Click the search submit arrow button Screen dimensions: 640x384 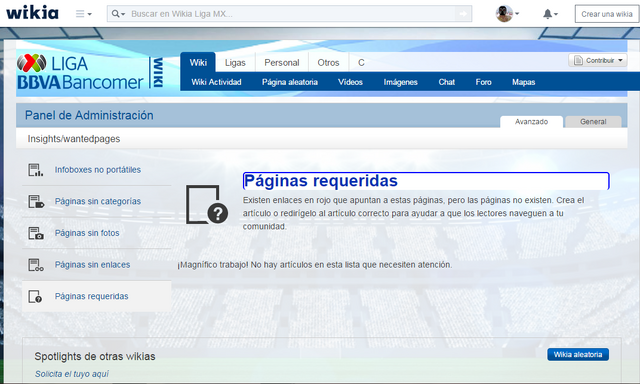pos(463,14)
